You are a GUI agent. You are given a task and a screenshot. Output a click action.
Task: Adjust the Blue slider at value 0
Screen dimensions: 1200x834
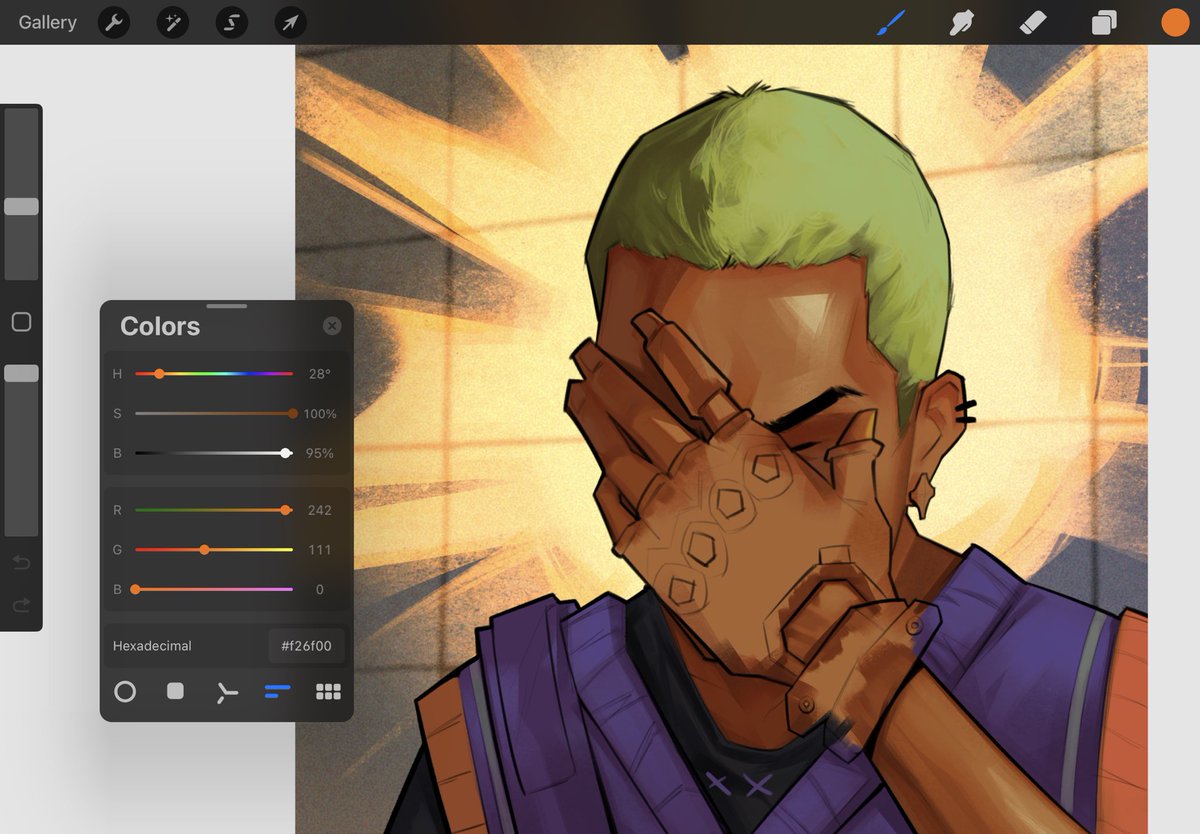point(214,589)
